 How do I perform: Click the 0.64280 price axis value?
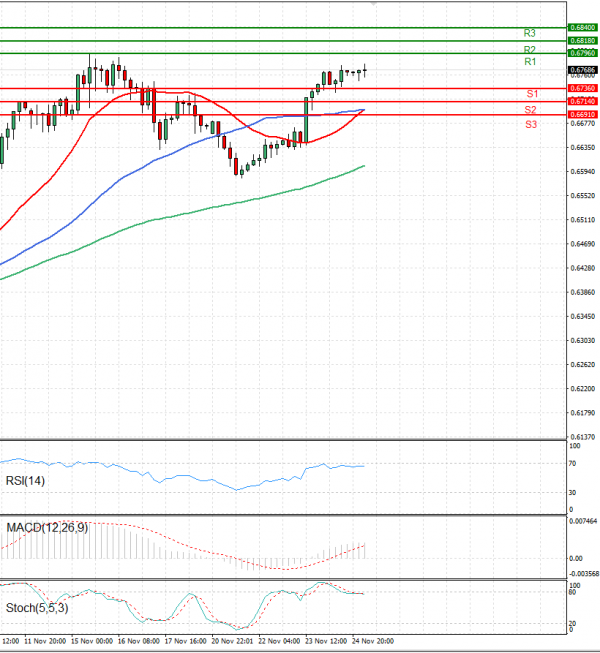(x=583, y=268)
